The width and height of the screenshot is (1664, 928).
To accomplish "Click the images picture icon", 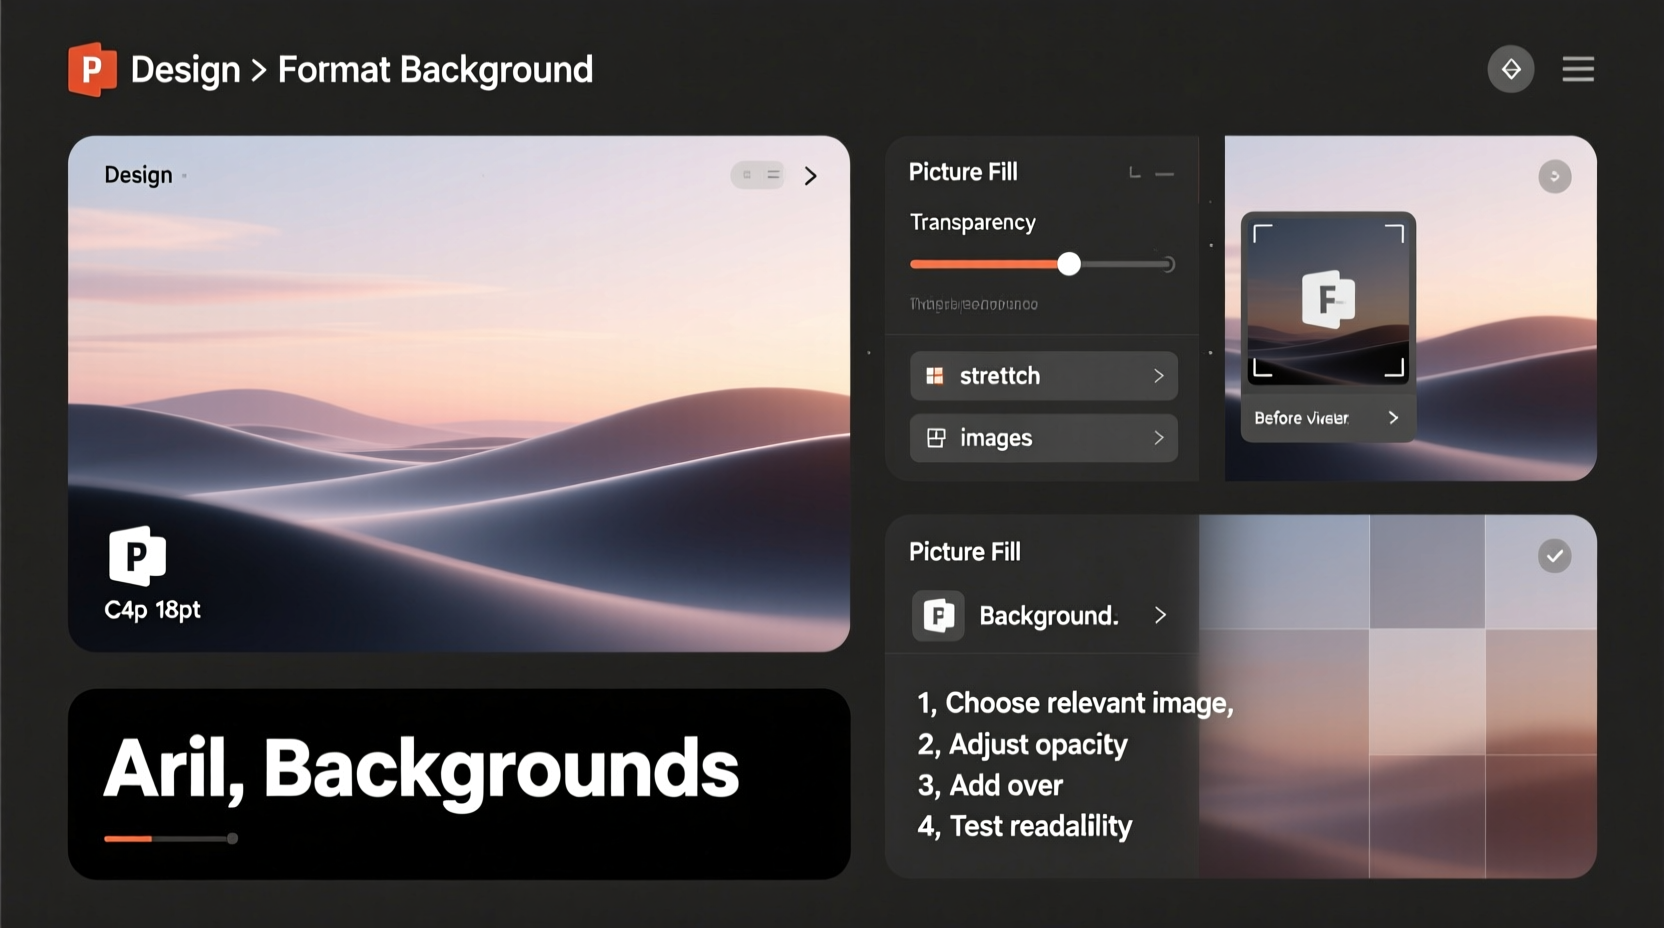I will 936,438.
